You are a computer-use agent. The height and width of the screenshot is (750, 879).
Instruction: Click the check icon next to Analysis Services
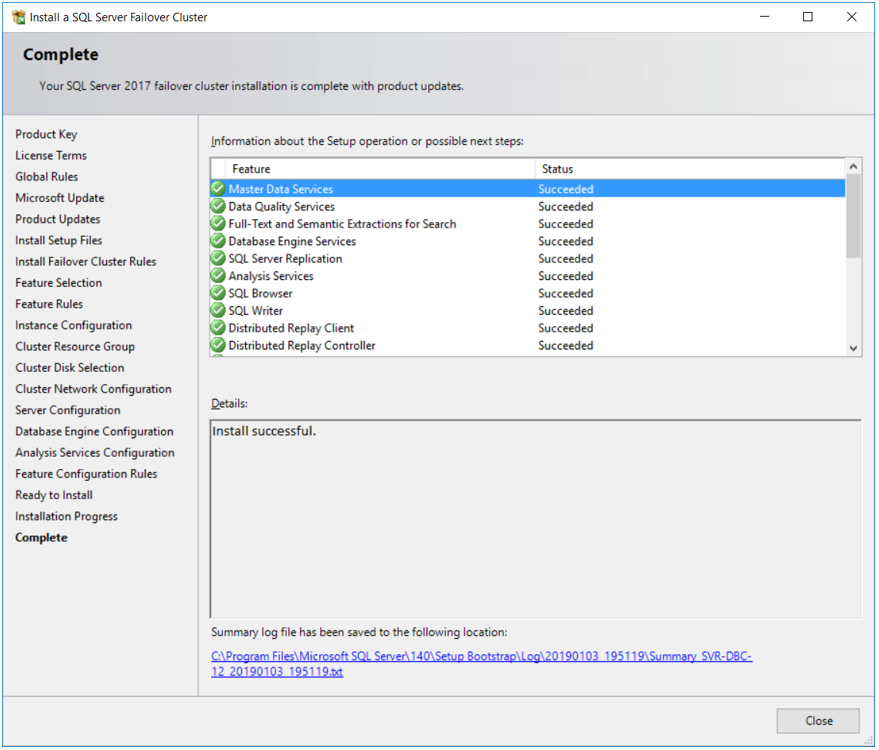(218, 276)
